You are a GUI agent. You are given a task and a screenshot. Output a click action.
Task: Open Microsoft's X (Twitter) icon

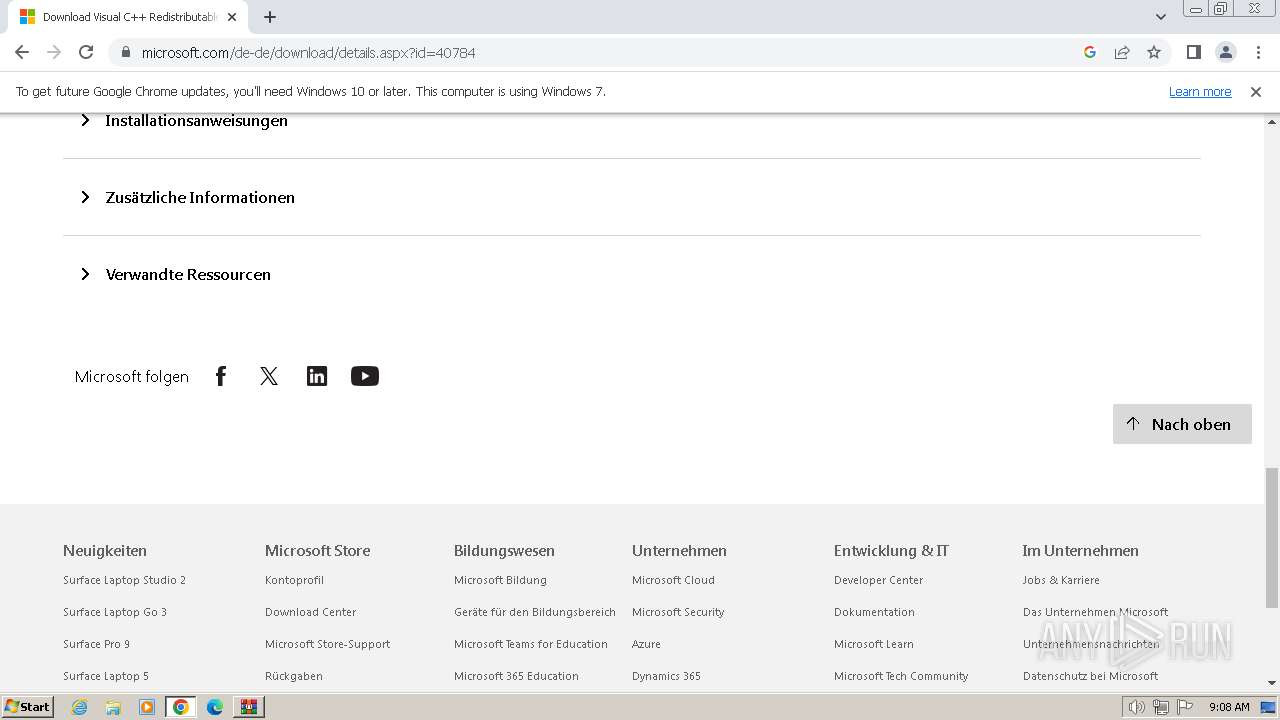(x=269, y=376)
